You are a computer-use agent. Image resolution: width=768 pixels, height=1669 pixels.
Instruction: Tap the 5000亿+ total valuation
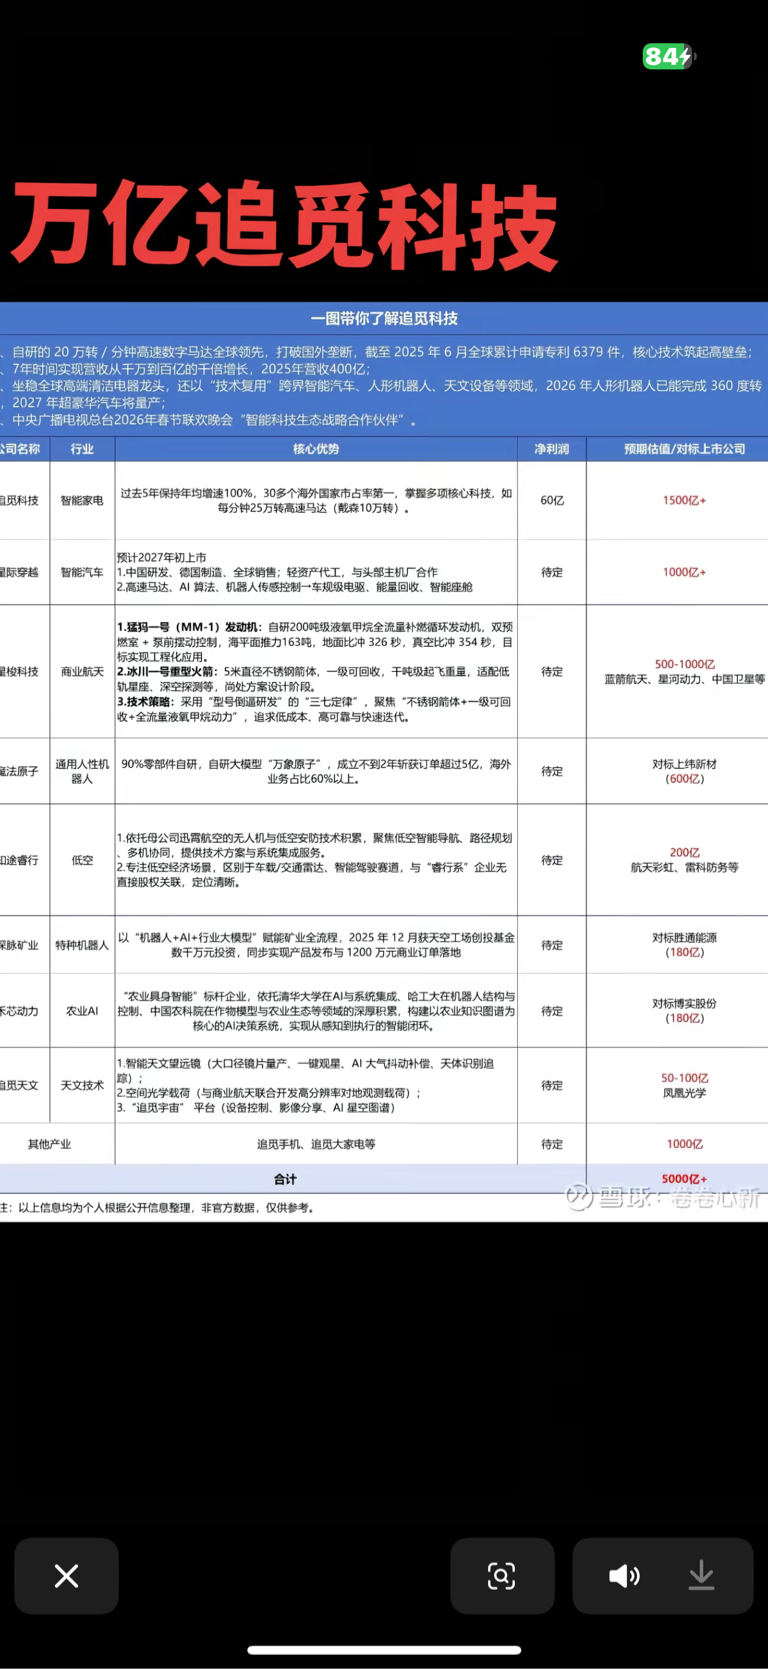pyautogui.click(x=685, y=1179)
